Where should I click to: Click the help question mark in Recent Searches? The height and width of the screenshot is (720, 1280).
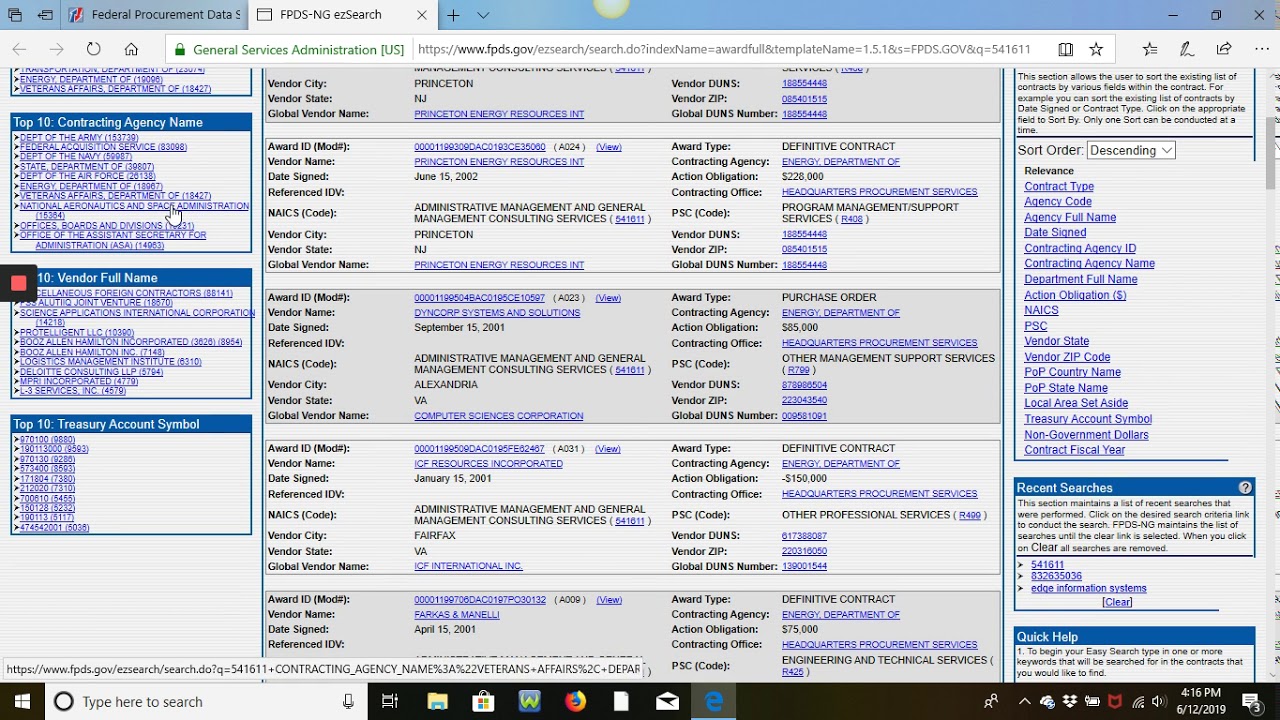[1245, 488]
